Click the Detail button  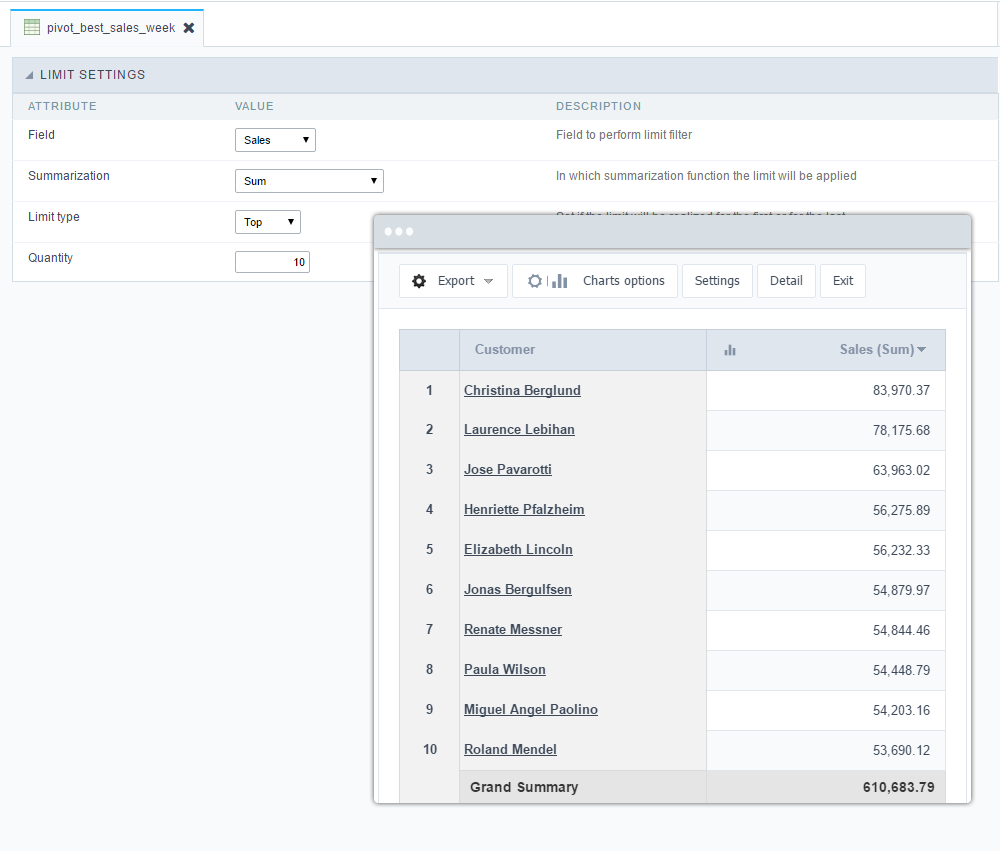(x=786, y=281)
